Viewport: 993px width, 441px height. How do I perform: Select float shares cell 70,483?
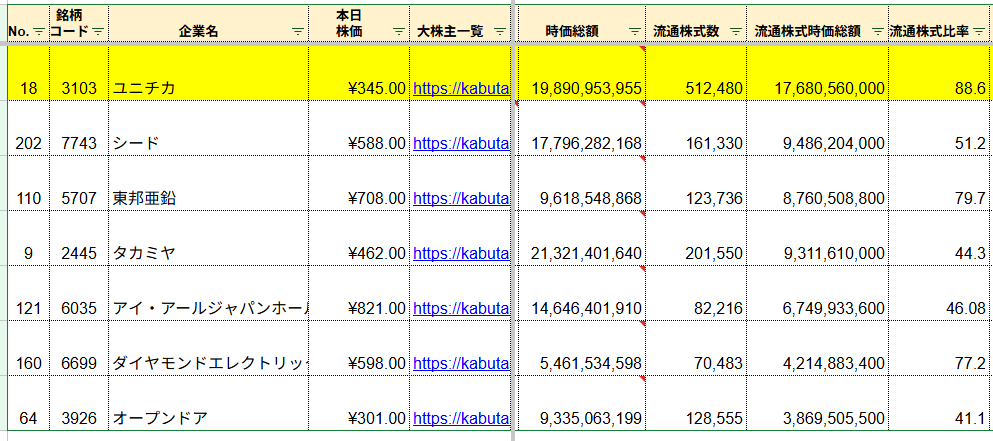tap(696, 348)
